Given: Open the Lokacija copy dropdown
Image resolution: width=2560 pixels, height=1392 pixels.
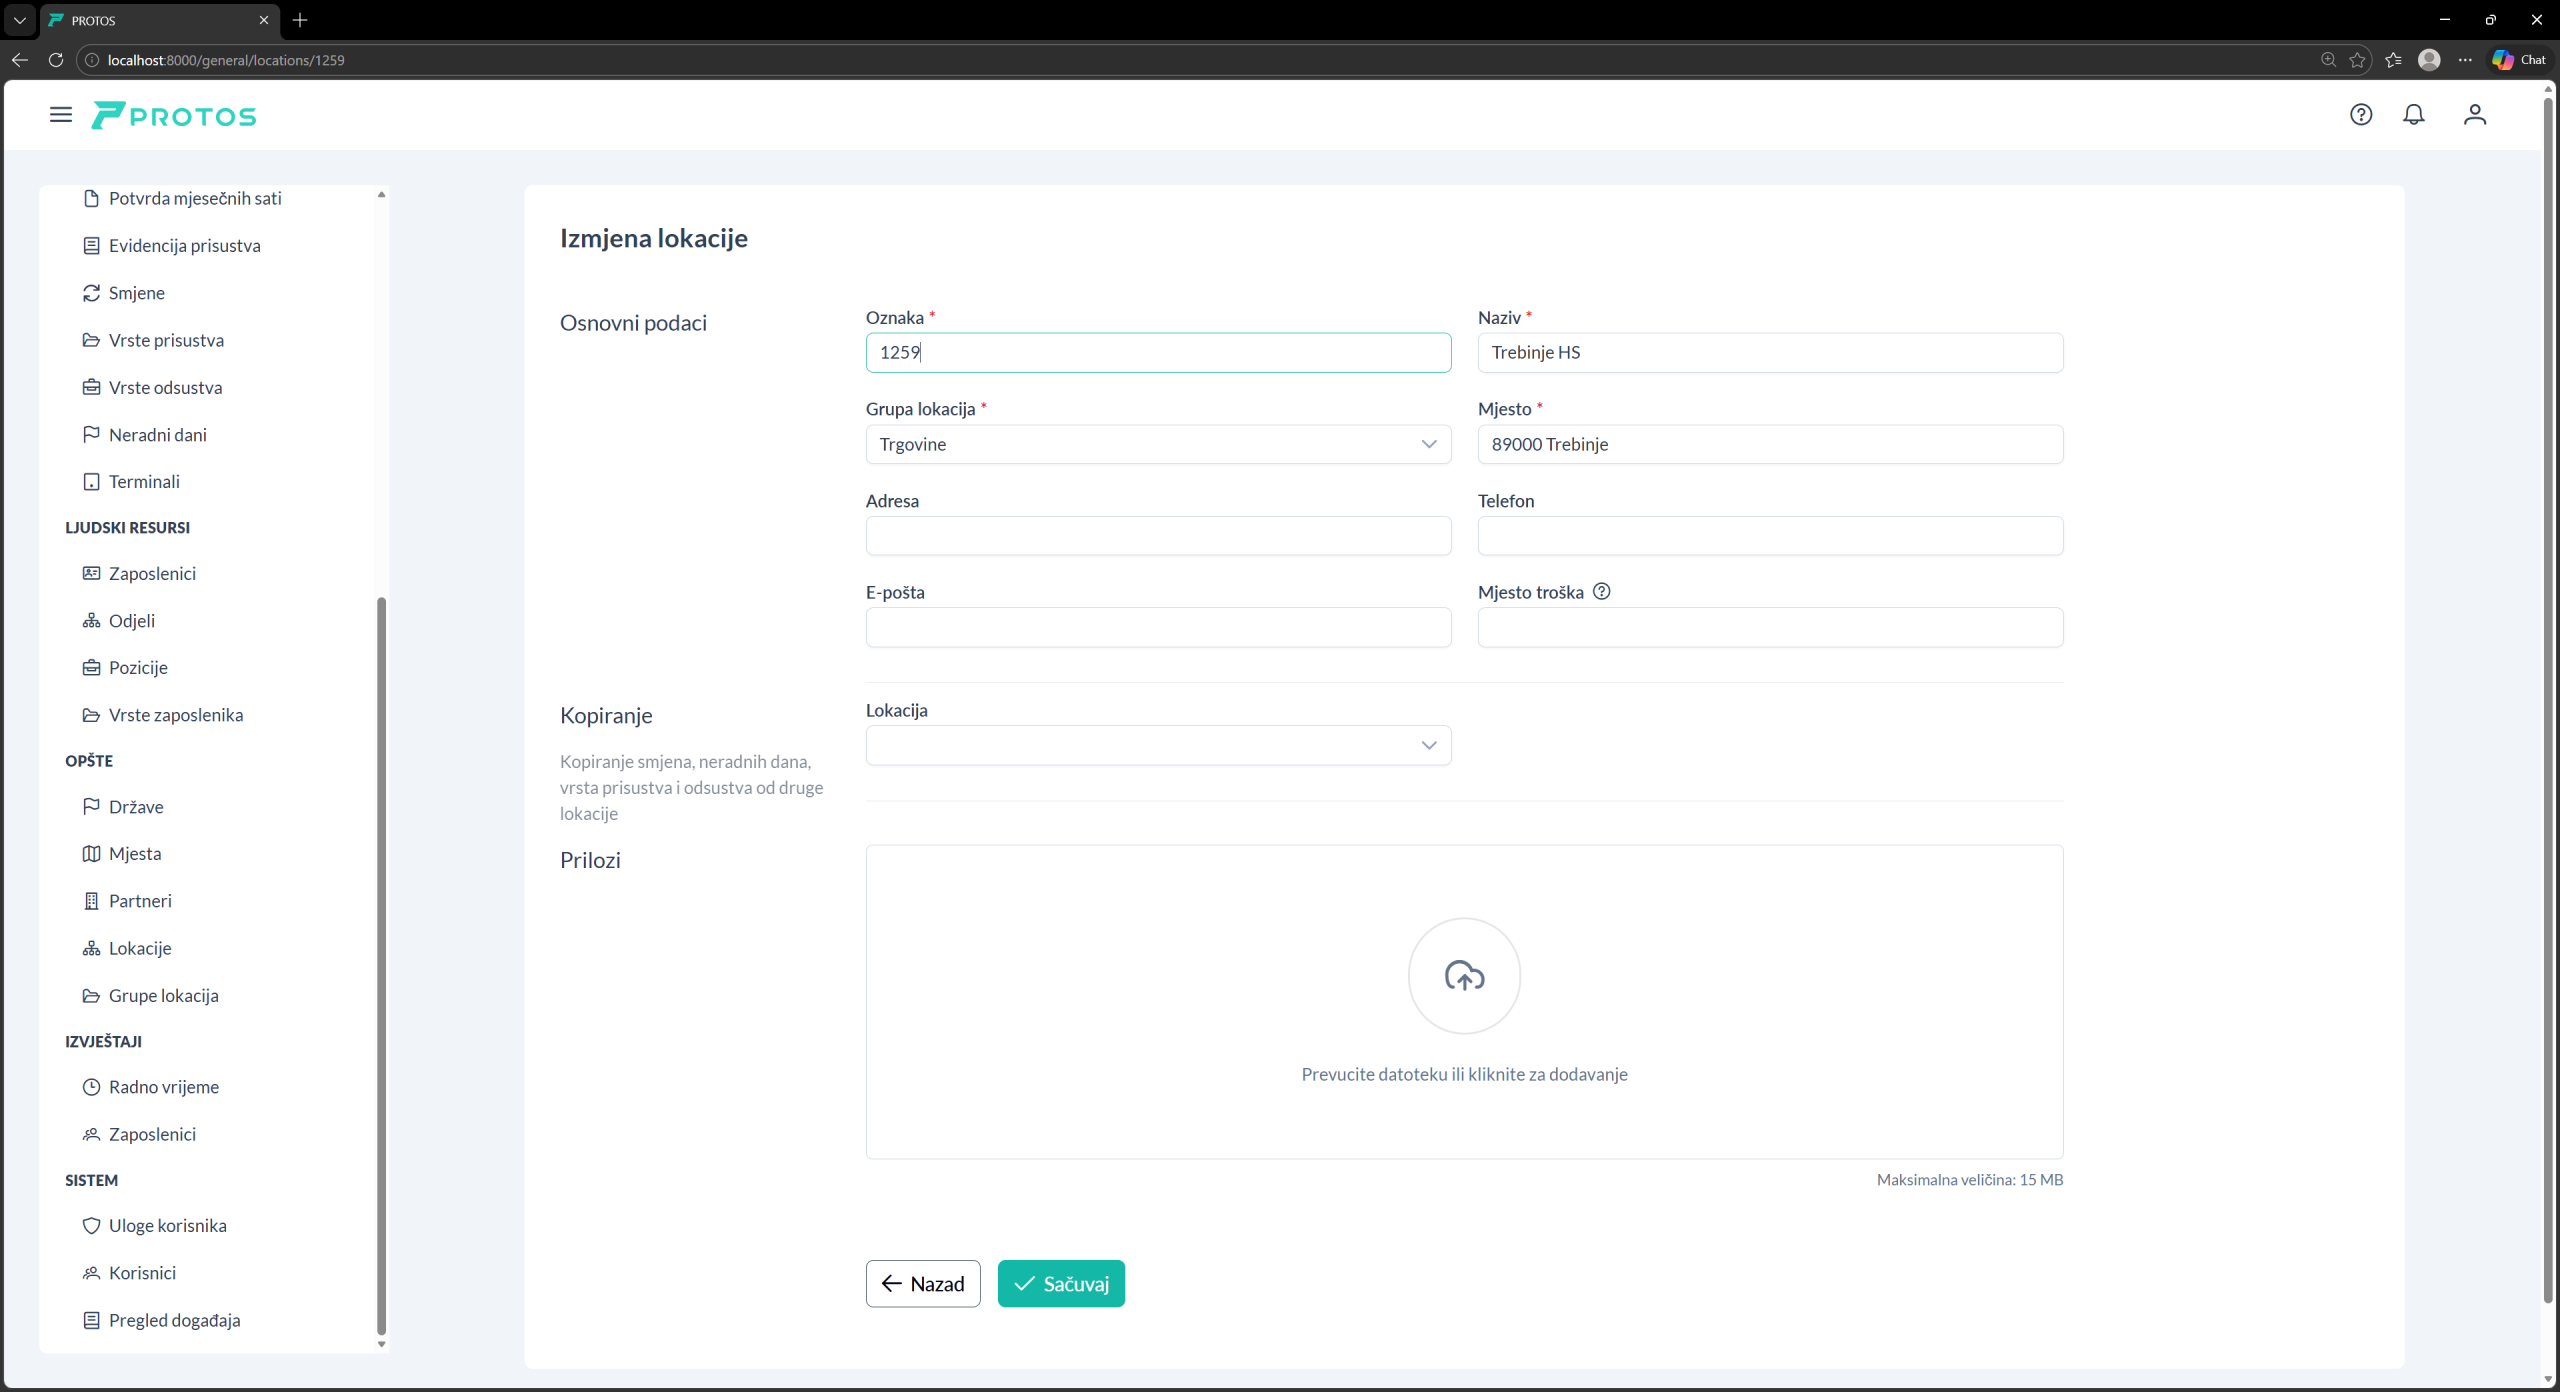Looking at the screenshot, I should pos(1158,746).
